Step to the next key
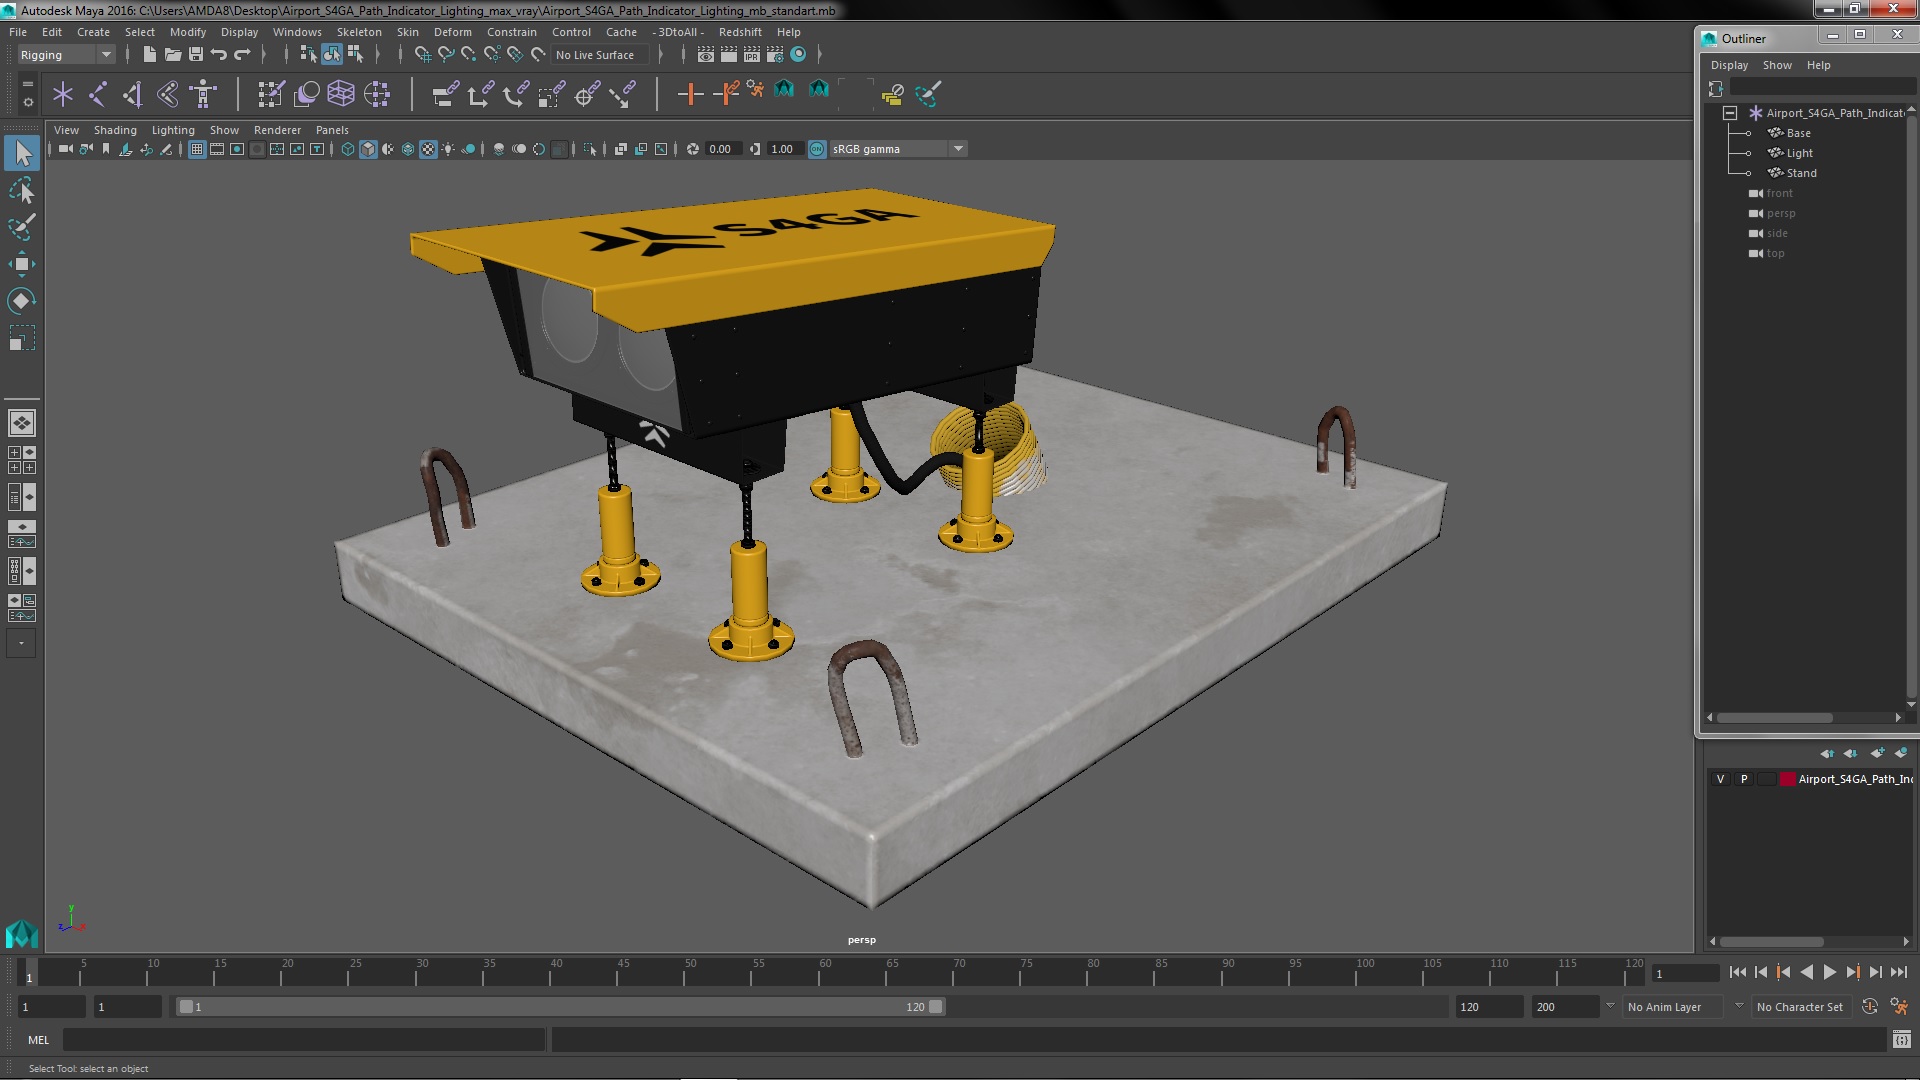The height and width of the screenshot is (1080, 1920). pyautogui.click(x=1852, y=972)
